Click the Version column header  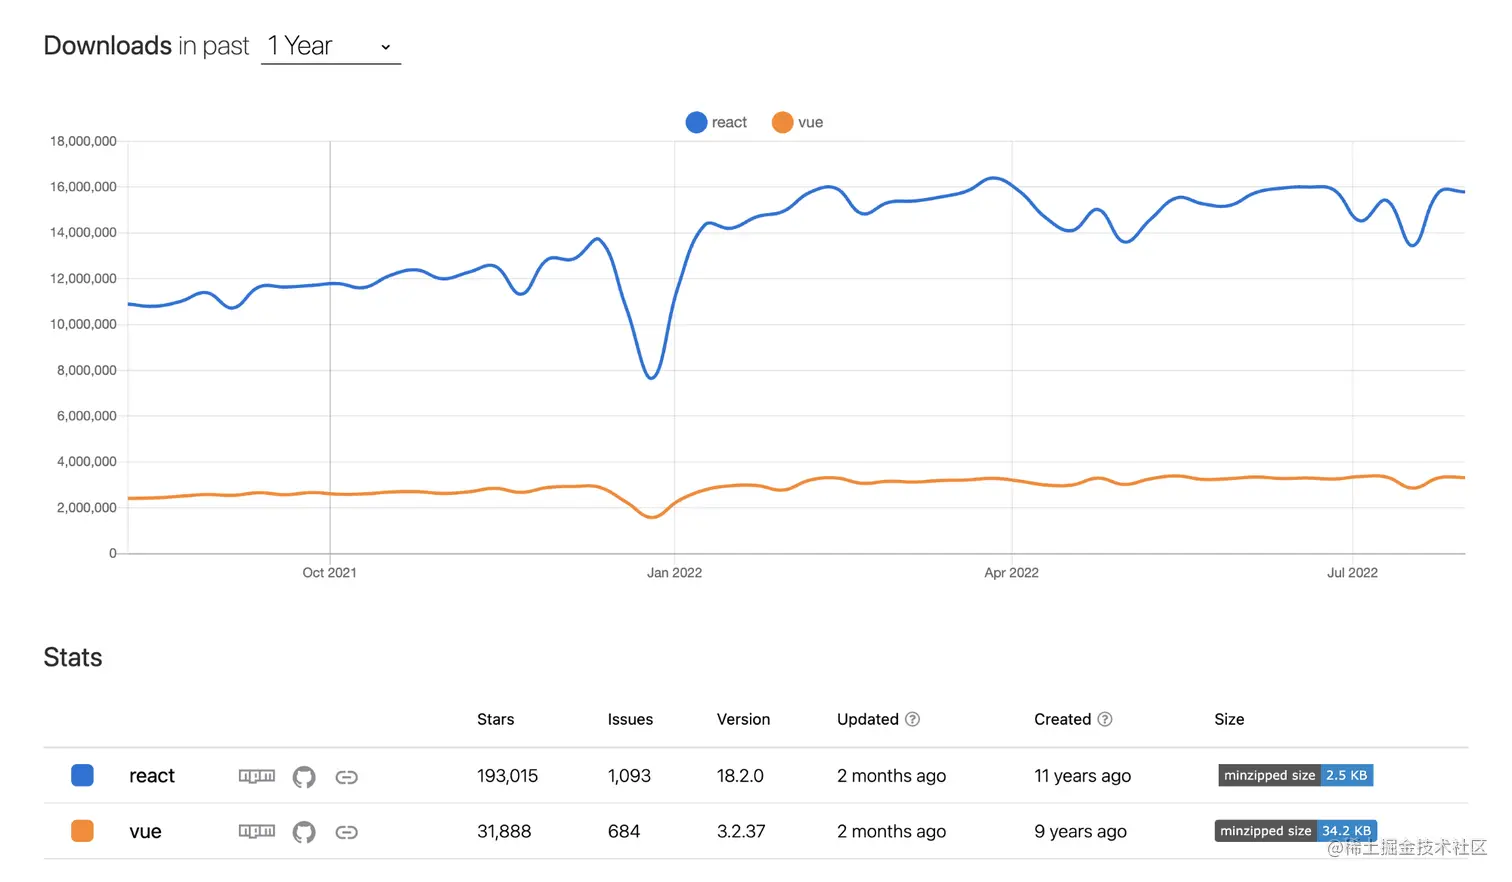coord(743,719)
